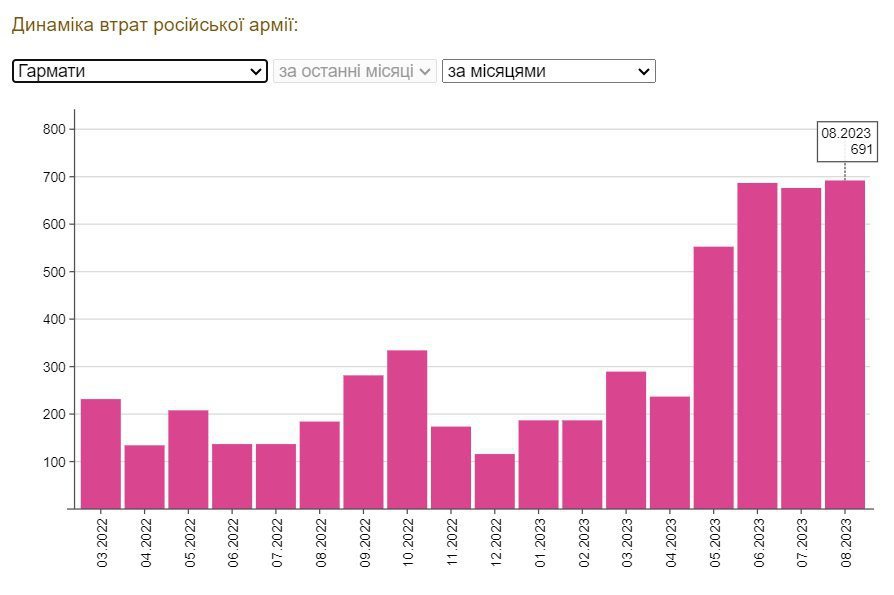Click the bar for 04.2023

670,452
